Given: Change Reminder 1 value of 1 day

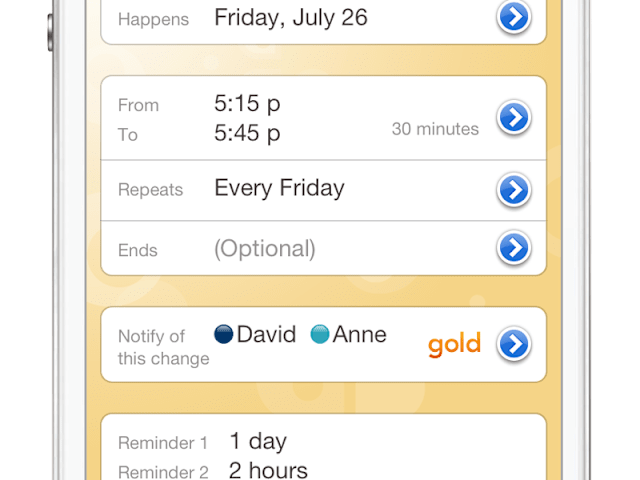Looking at the screenshot, I should pos(258,441).
